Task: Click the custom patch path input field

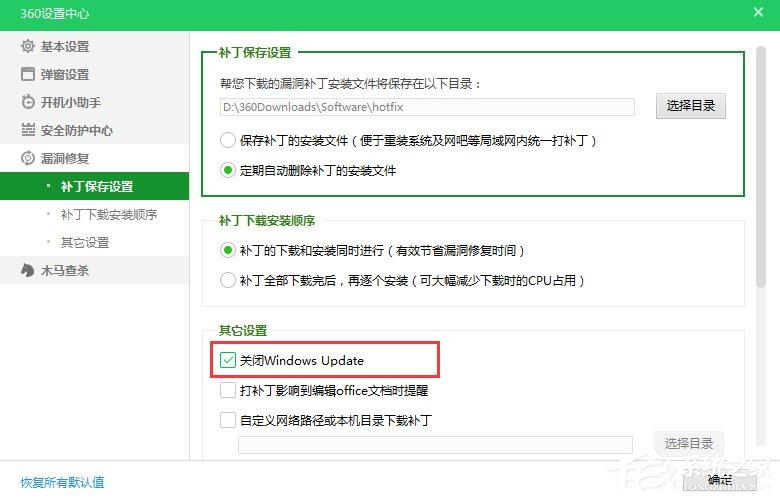Action: [435, 445]
